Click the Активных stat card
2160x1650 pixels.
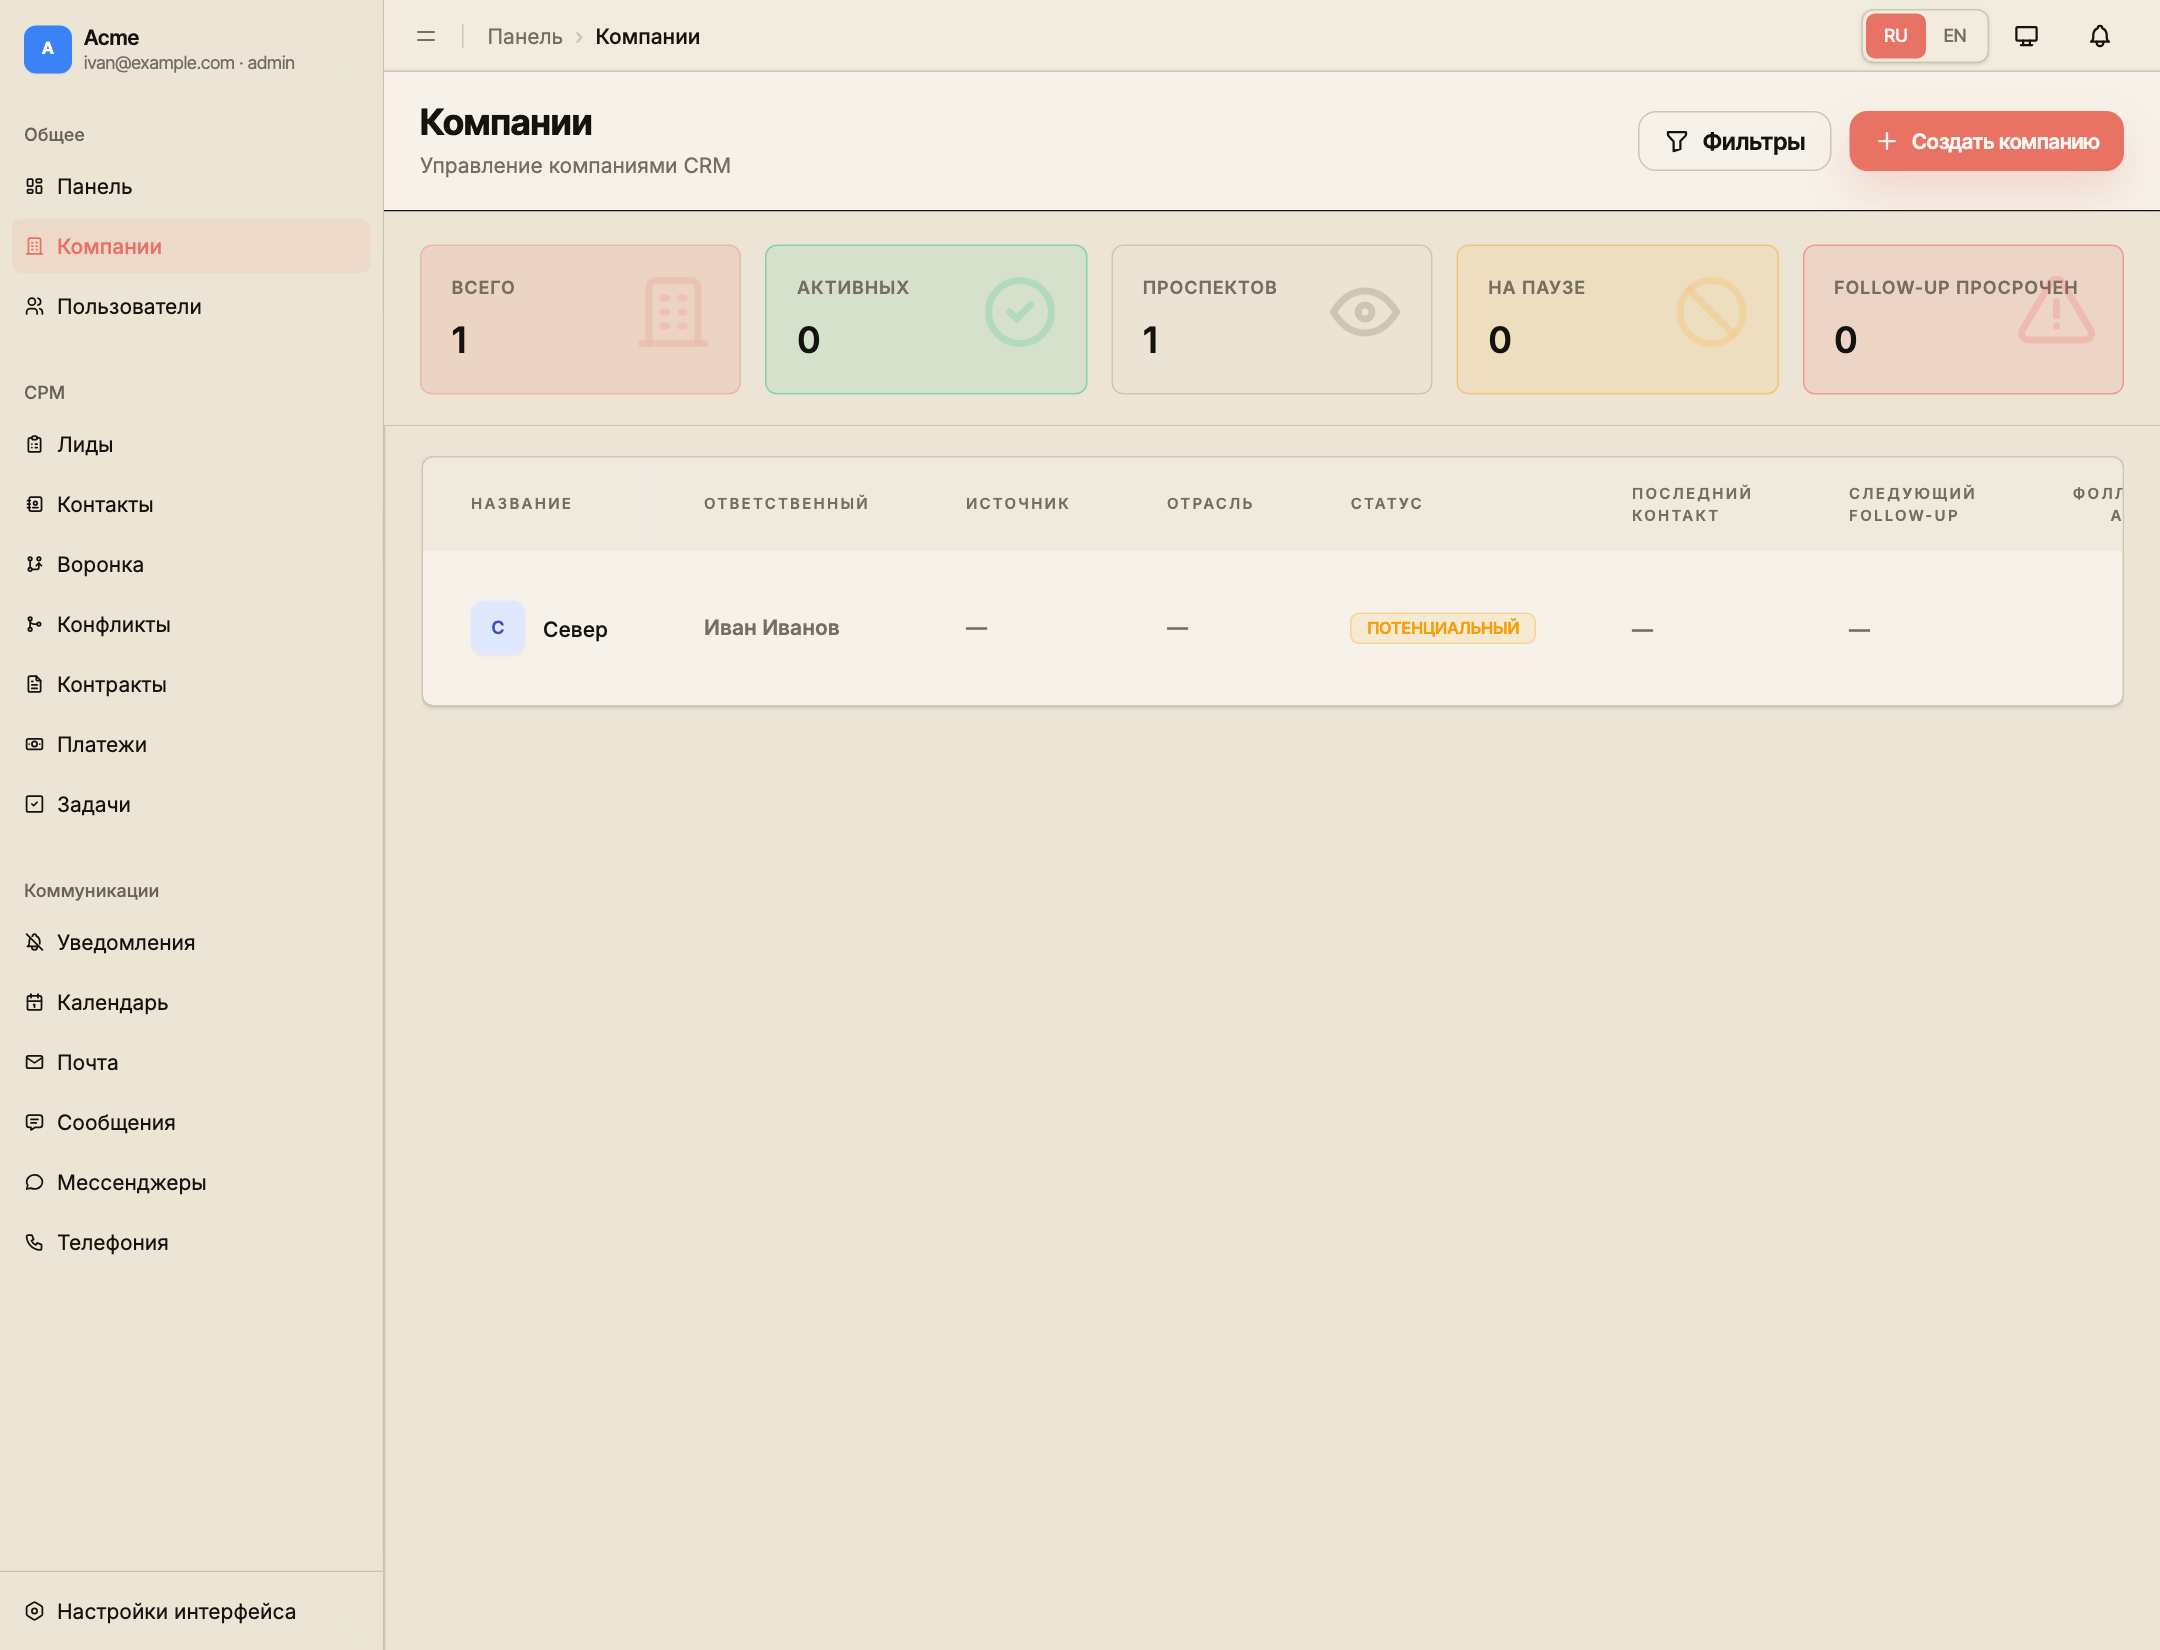(926, 319)
